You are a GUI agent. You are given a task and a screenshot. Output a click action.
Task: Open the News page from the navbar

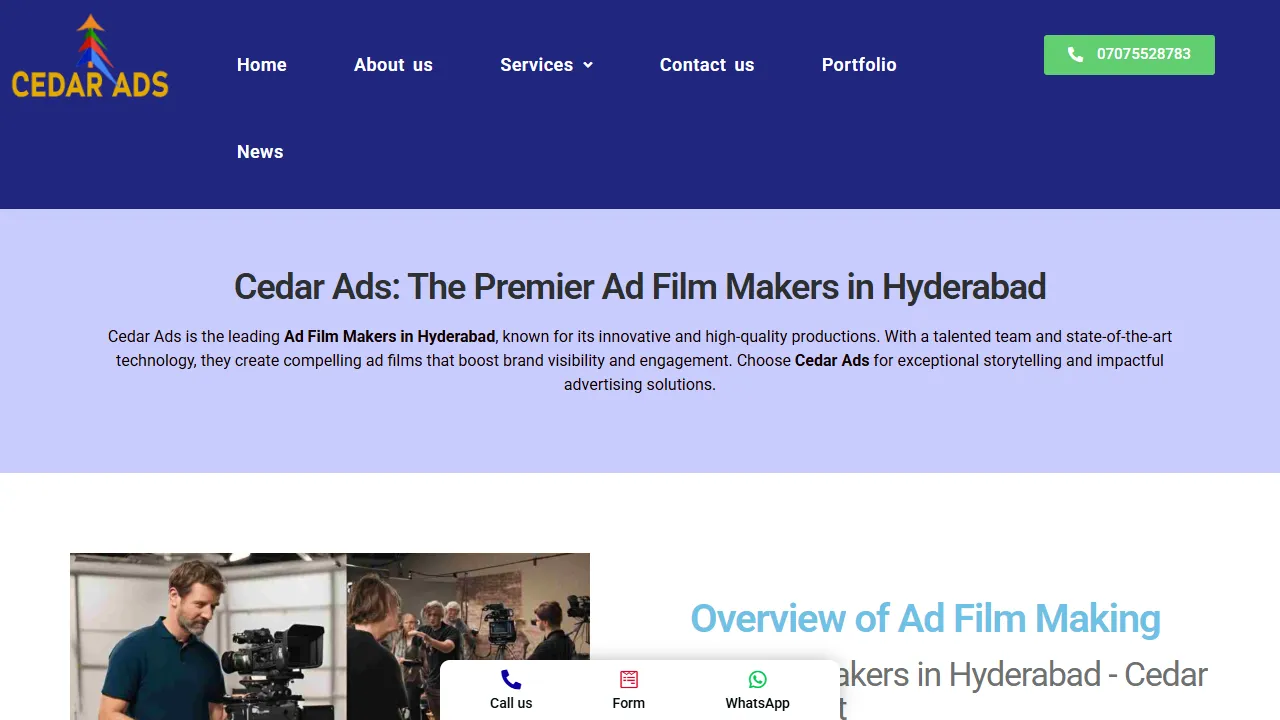click(260, 151)
